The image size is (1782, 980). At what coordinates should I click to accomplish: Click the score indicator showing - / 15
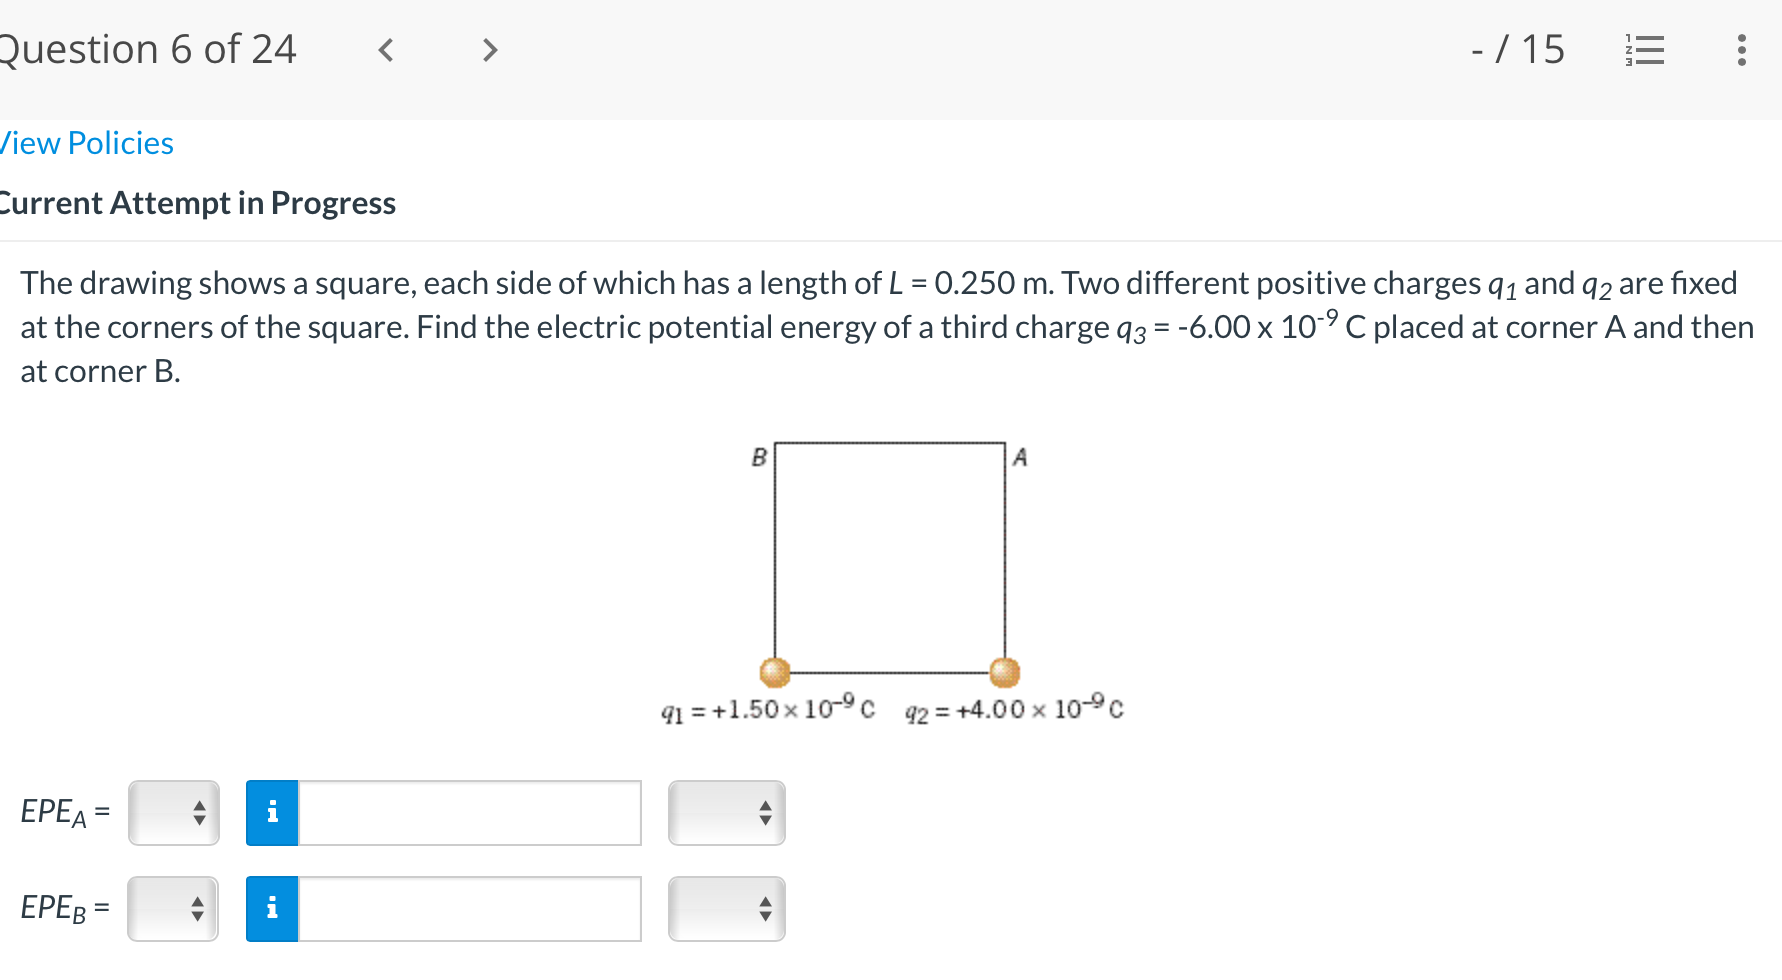(x=1517, y=50)
